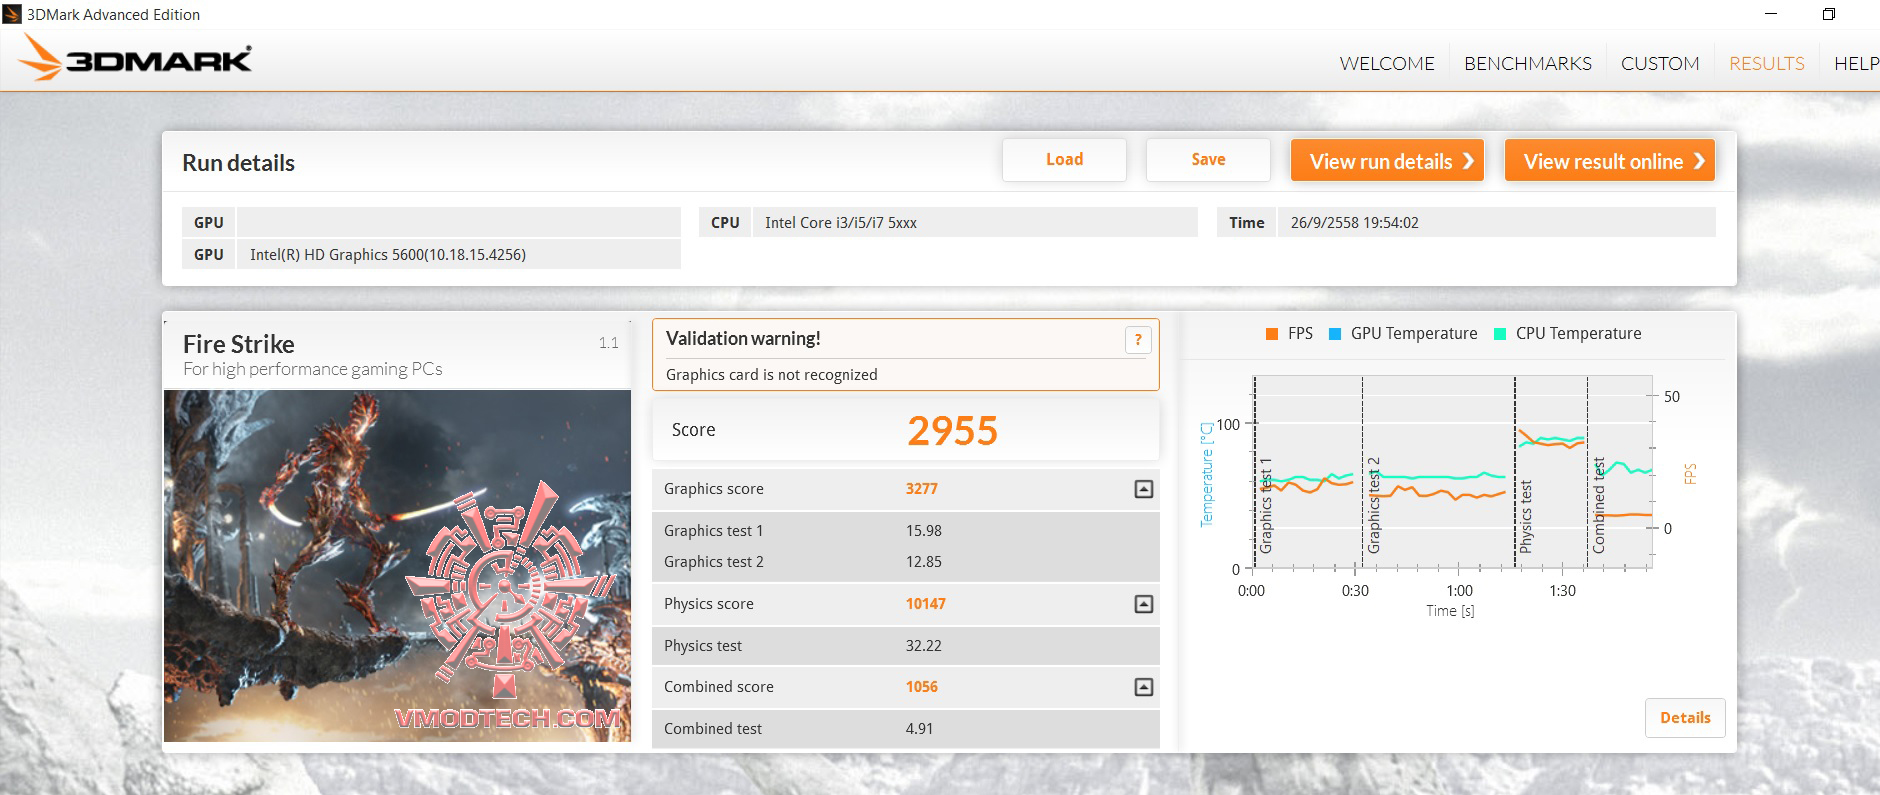Screen dimensions: 1880x795
Task: Click the Physics test value 32.22
Action: (924, 646)
